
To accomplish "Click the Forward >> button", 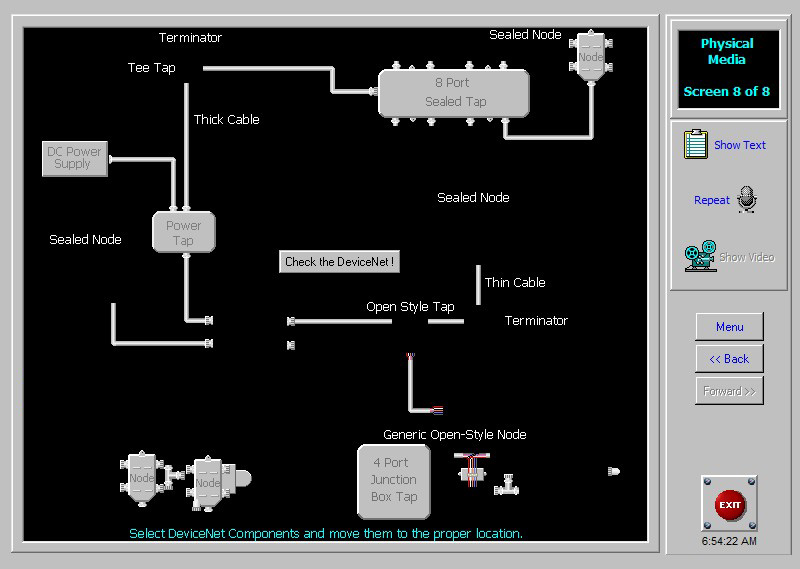I will point(729,391).
